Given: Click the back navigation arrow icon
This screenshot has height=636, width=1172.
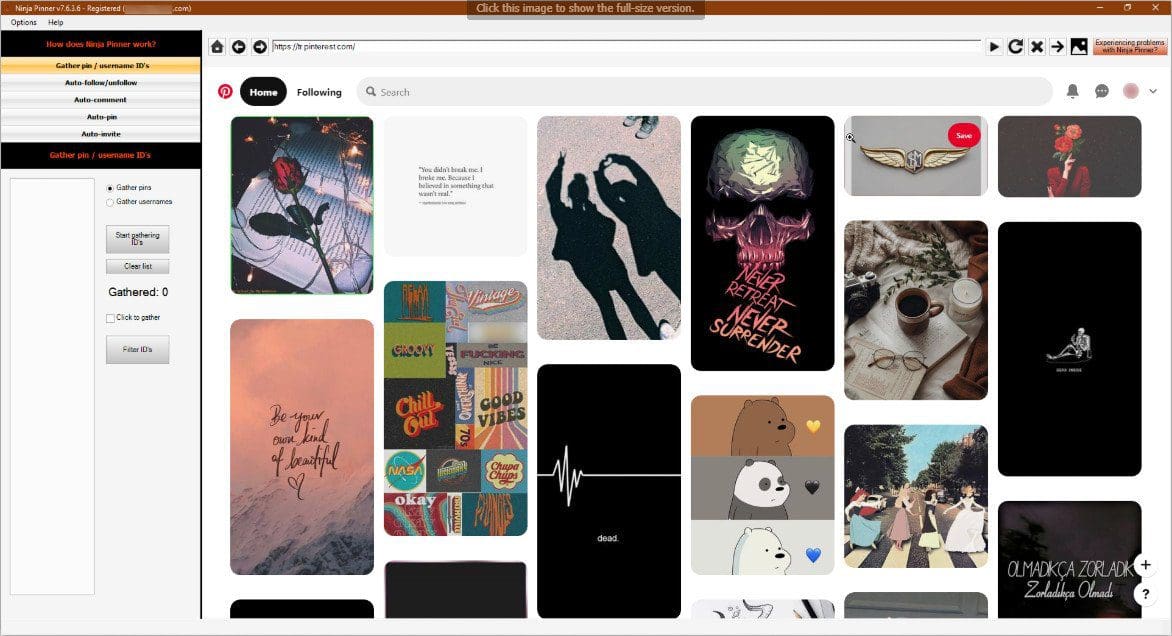Looking at the screenshot, I should click(x=238, y=46).
